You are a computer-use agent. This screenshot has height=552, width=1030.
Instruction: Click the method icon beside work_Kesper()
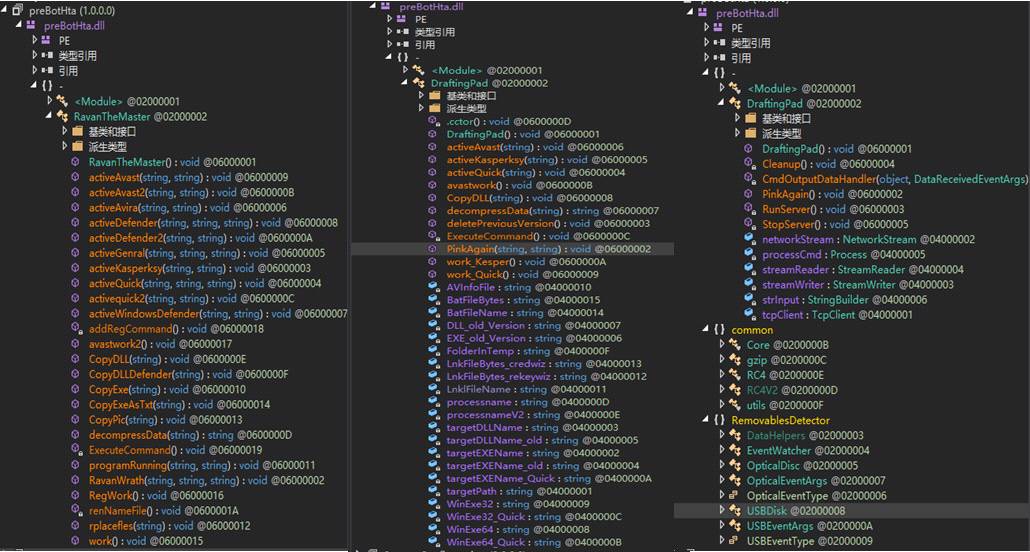click(434, 261)
